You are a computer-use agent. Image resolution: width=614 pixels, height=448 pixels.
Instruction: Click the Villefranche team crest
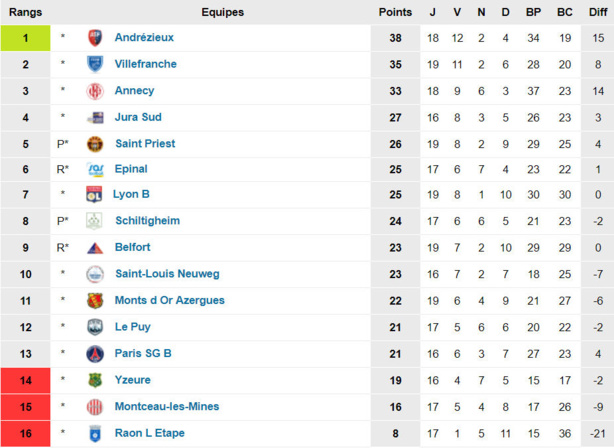tap(95, 64)
